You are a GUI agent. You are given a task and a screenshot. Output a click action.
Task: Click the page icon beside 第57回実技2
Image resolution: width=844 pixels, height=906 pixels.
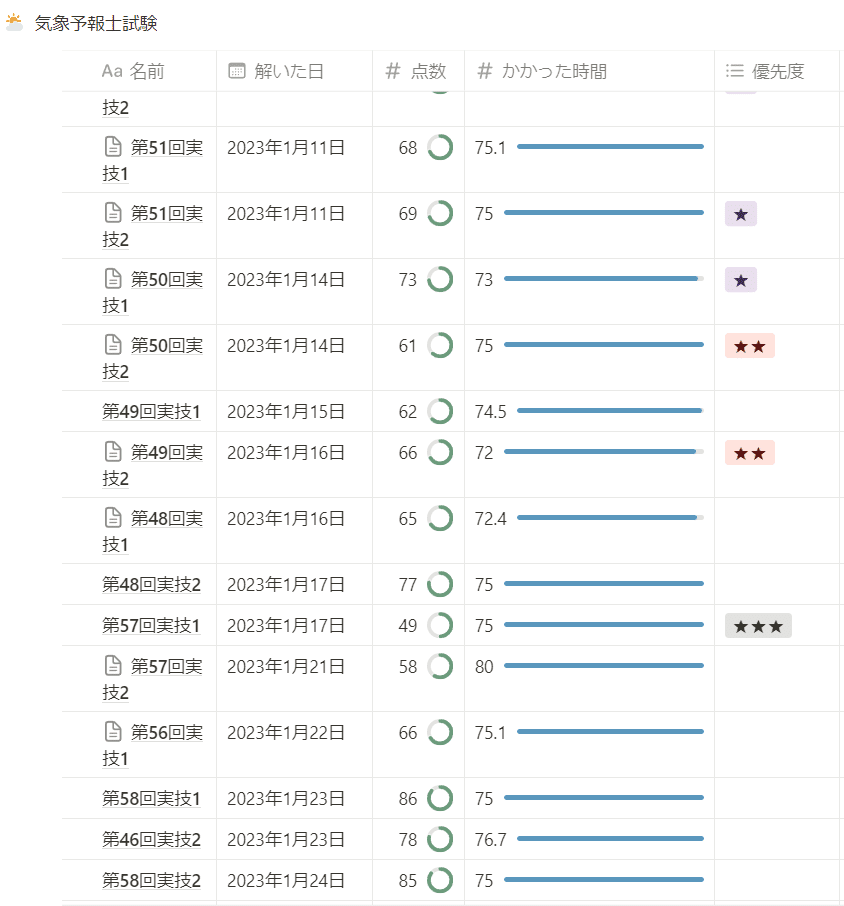tap(113, 666)
